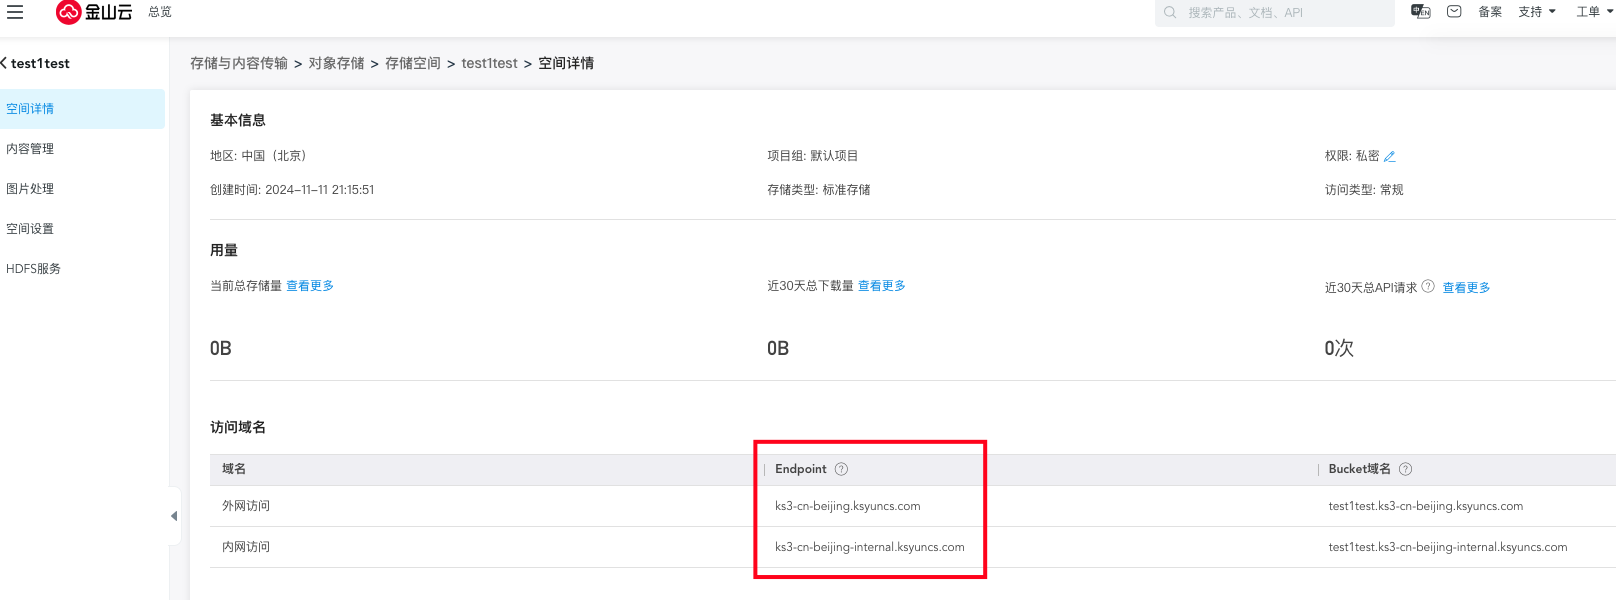Click the 对象存储 breadcrumb link
Image resolution: width=1616 pixels, height=600 pixels.
point(336,63)
